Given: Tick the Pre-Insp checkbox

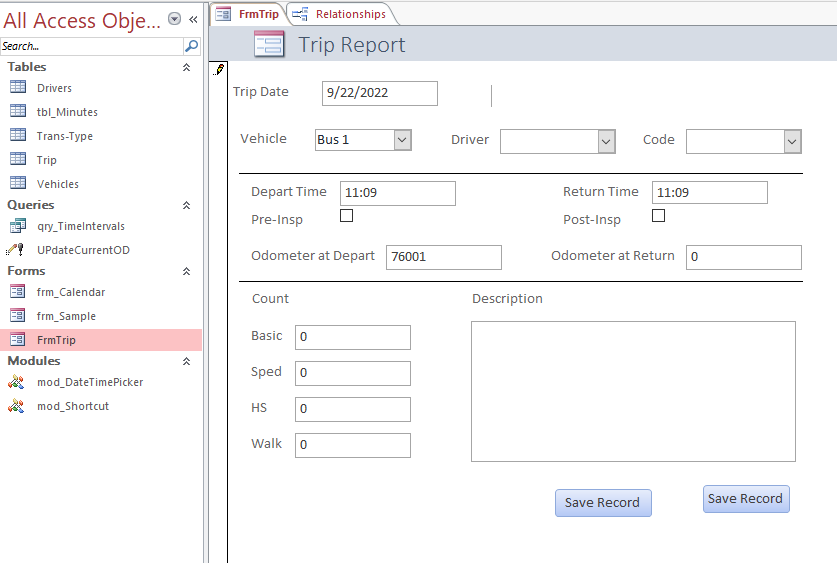Looking at the screenshot, I should [347, 215].
